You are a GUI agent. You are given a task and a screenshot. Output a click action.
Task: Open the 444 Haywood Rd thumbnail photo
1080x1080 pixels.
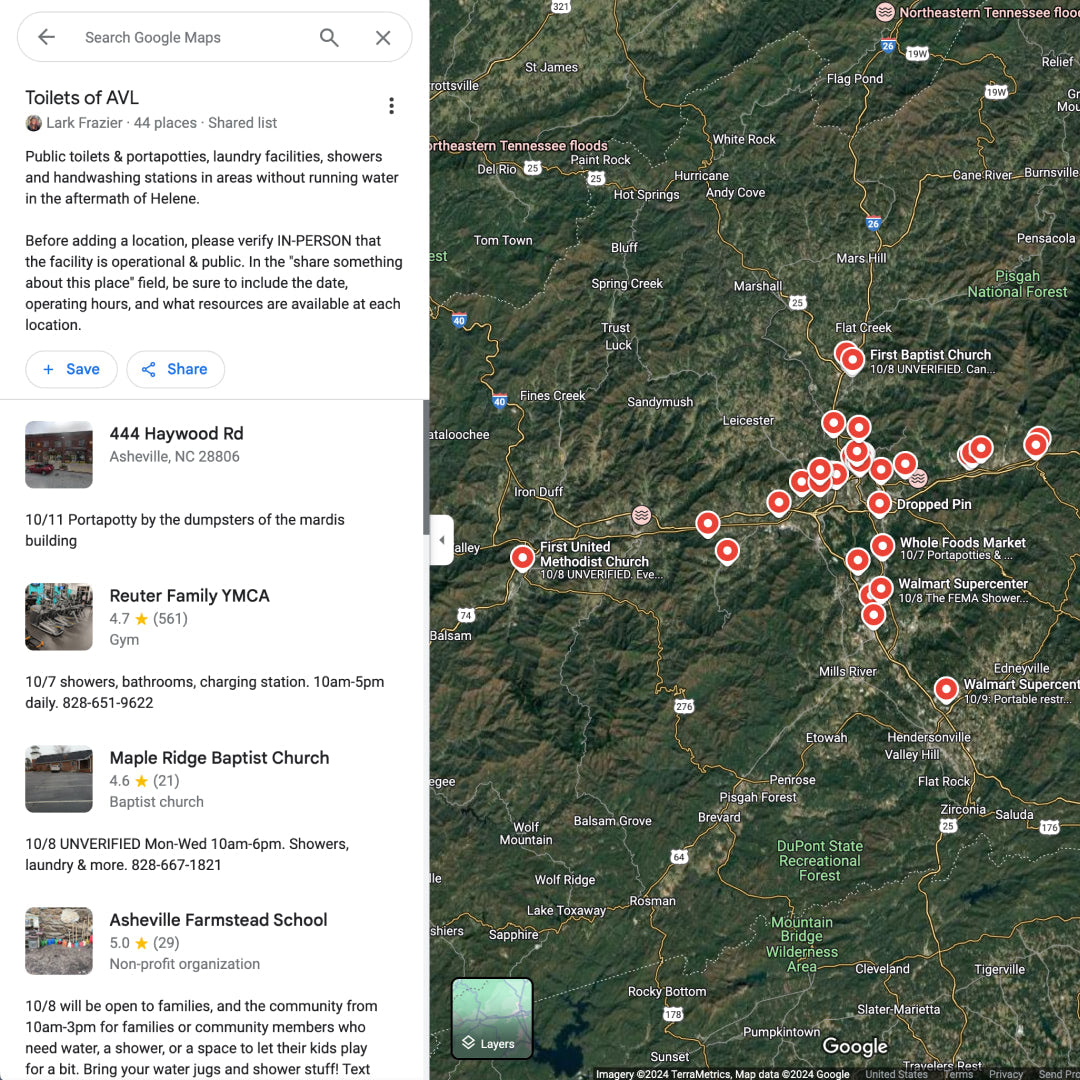pos(59,454)
